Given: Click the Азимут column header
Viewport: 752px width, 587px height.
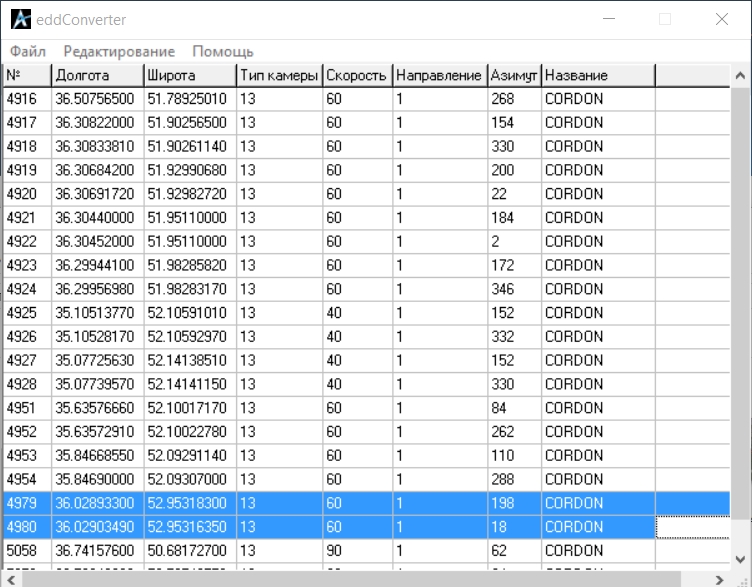Looking at the screenshot, I should click(x=514, y=76).
